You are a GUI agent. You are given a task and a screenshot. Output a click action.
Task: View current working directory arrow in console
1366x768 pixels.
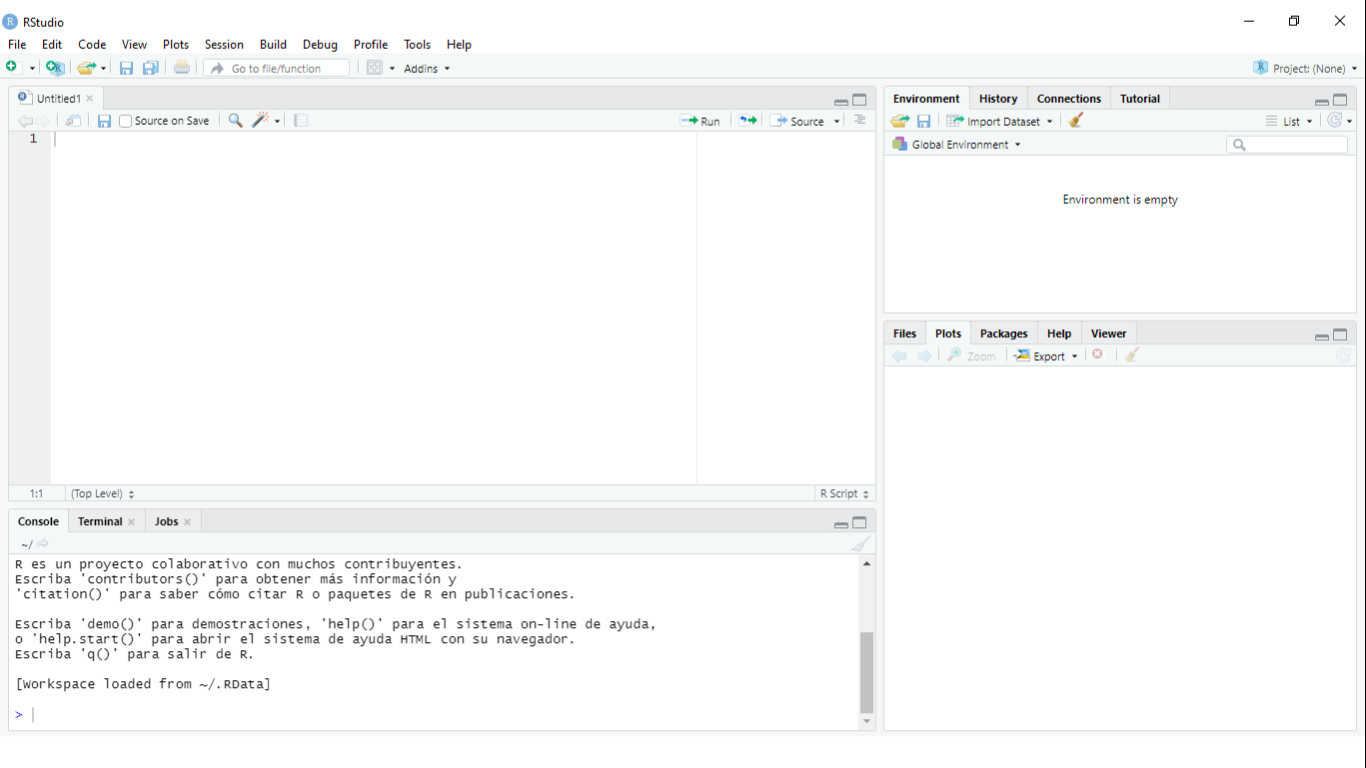click(x=43, y=544)
